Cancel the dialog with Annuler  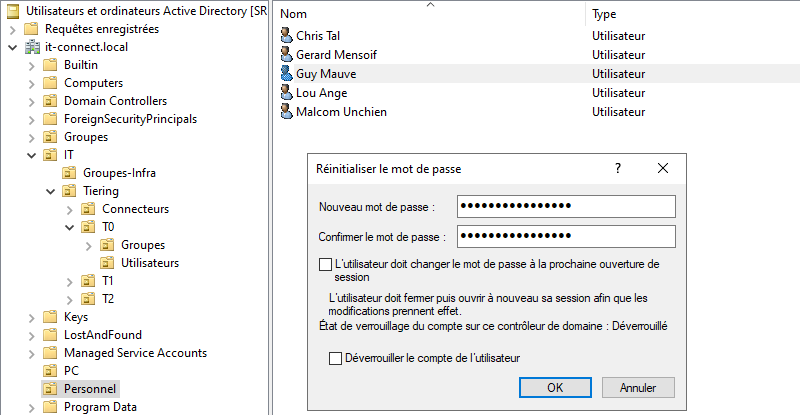click(x=637, y=387)
